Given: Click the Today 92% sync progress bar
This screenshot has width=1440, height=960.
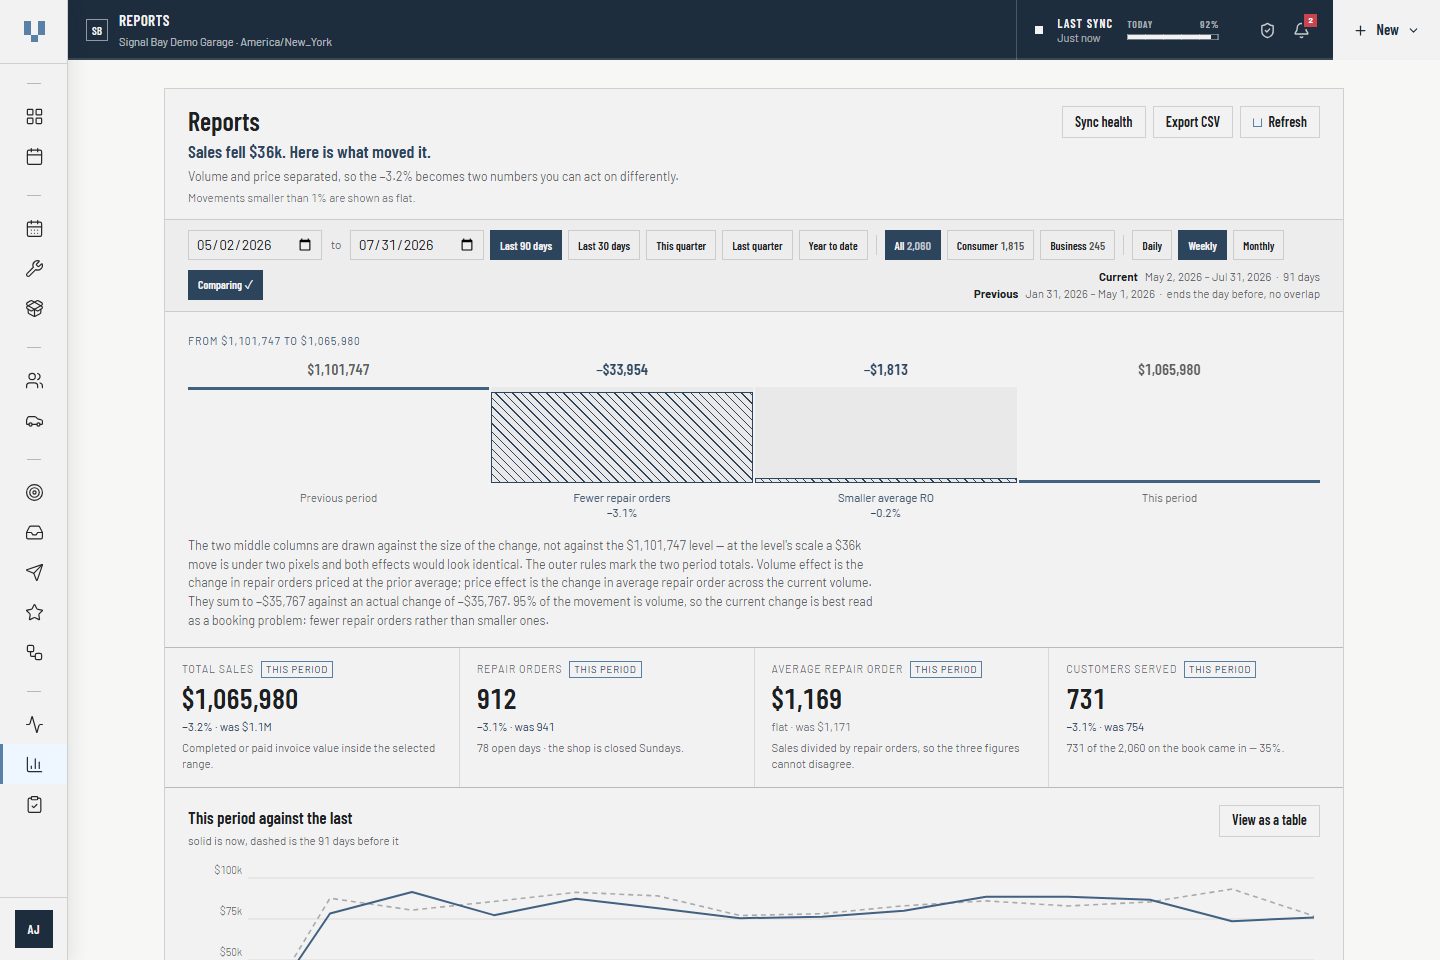Looking at the screenshot, I should tap(1172, 37).
